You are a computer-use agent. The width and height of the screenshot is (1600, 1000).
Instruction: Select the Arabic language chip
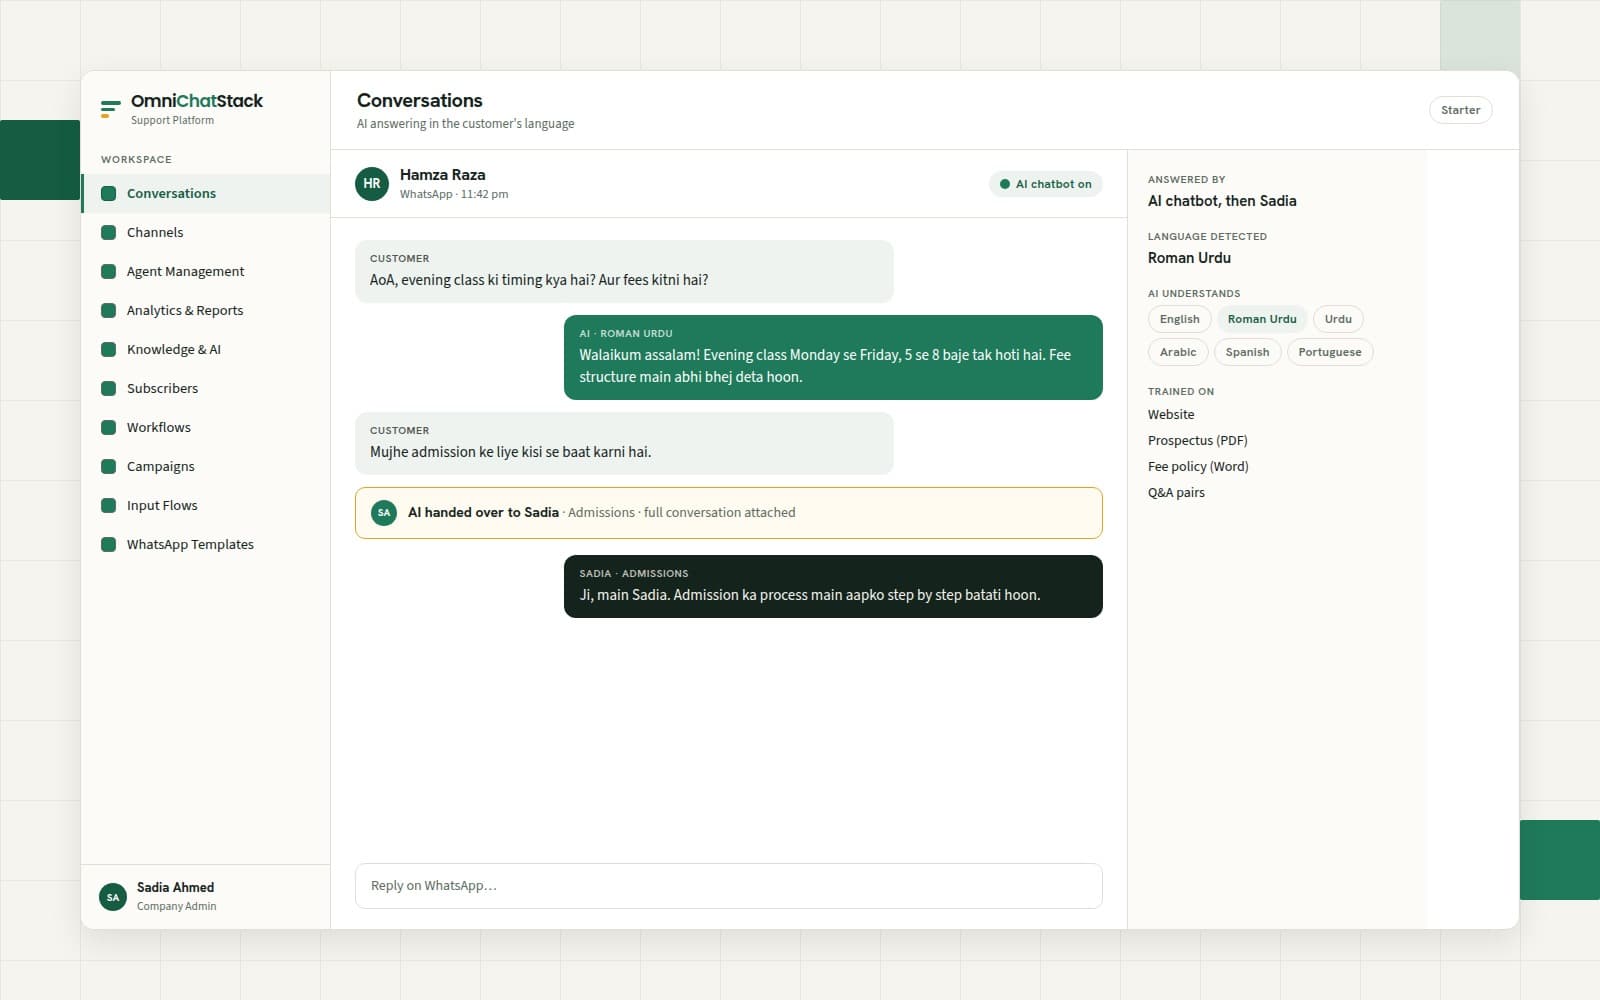(1178, 352)
